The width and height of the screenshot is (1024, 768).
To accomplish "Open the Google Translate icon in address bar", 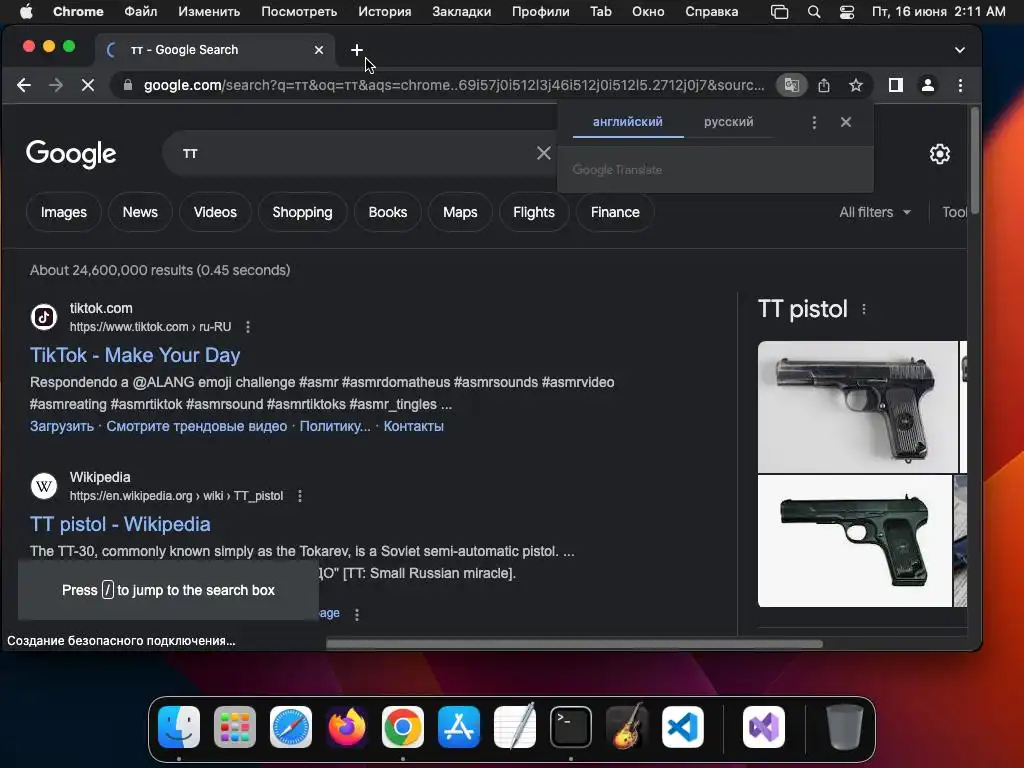I will click(x=792, y=85).
